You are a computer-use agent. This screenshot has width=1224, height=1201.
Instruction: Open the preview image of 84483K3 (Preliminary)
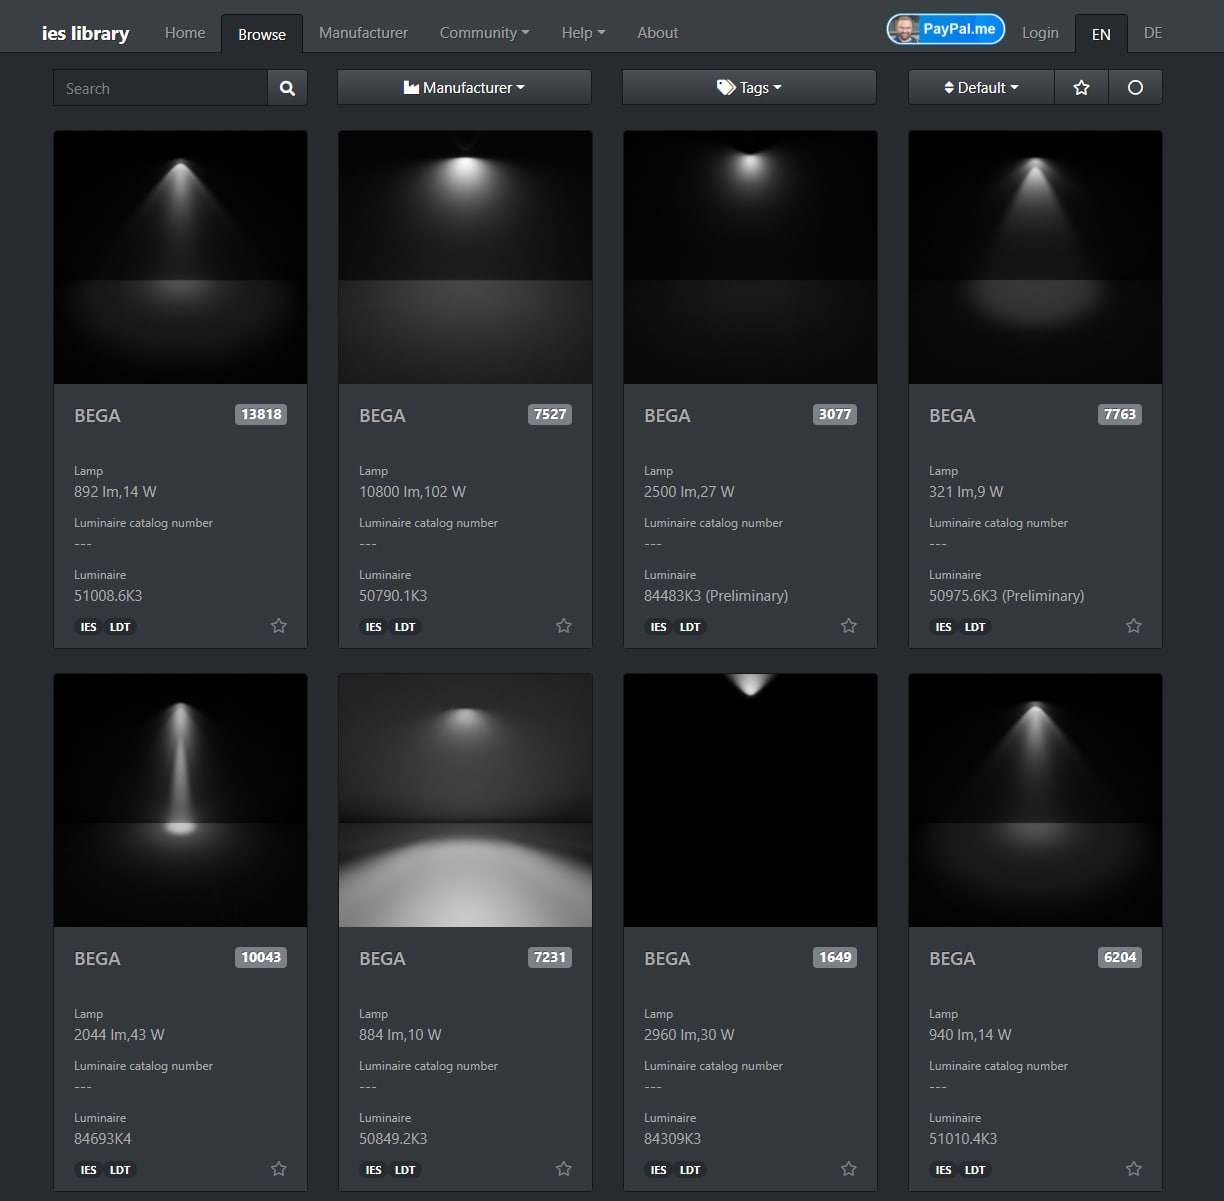(x=750, y=257)
